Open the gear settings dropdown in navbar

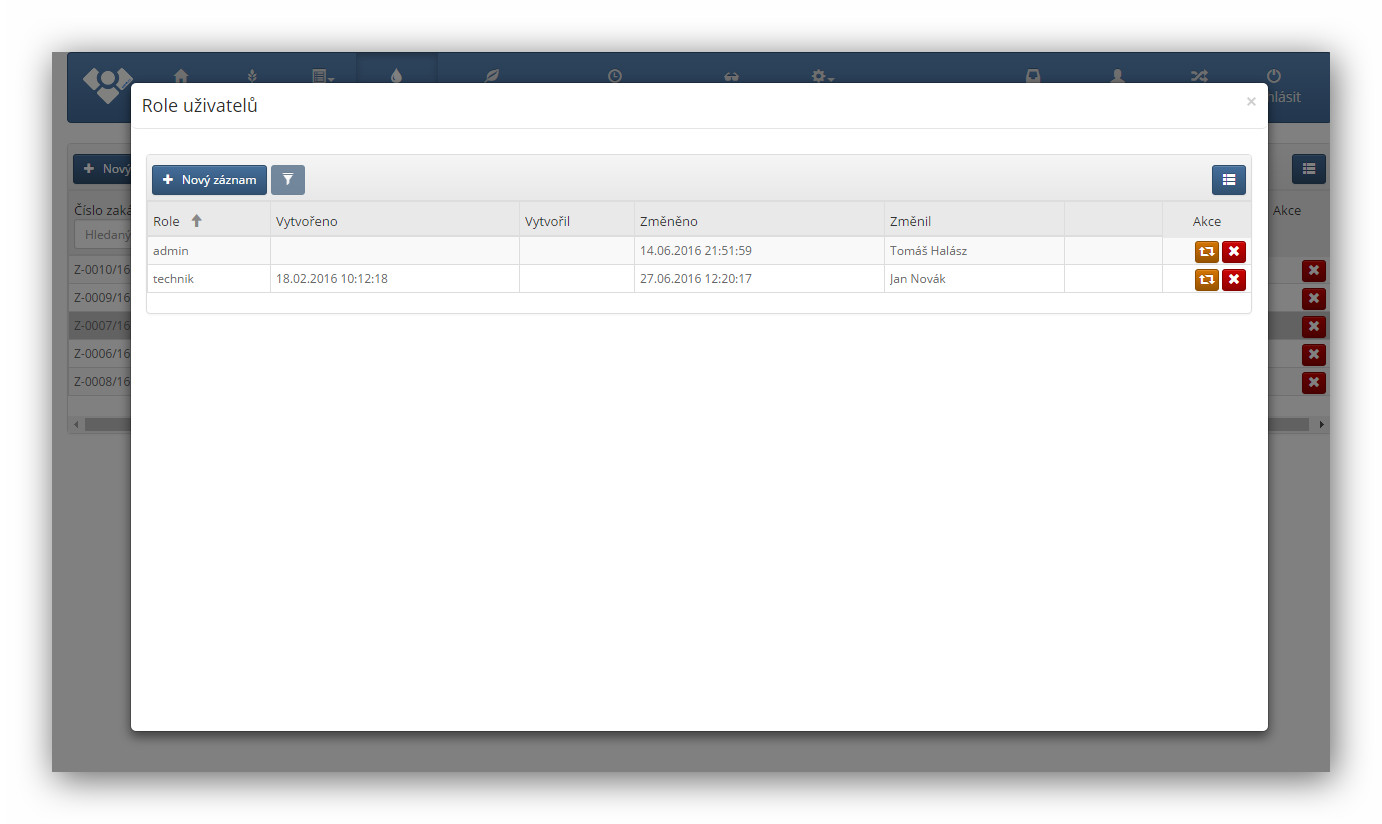tap(822, 75)
